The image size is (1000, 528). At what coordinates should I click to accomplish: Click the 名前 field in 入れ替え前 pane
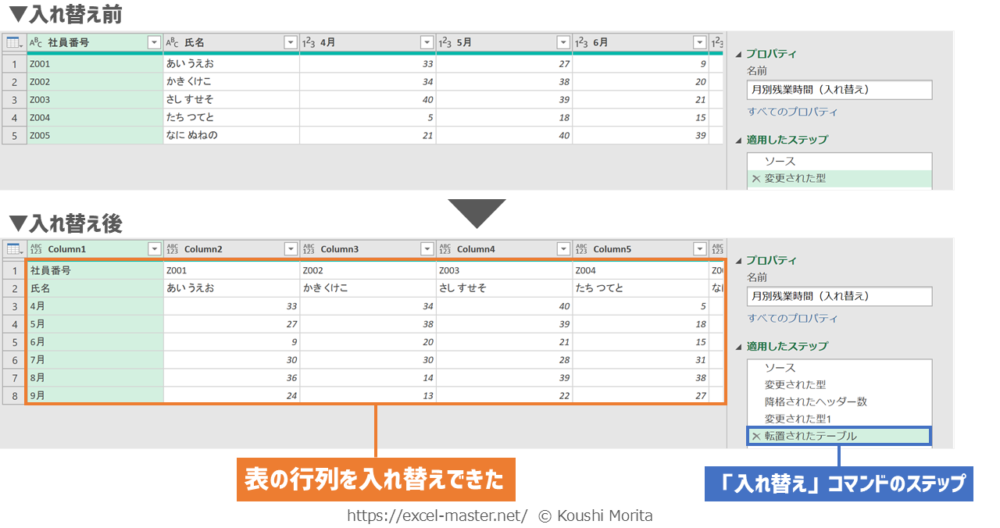pyautogui.click(x=839, y=90)
